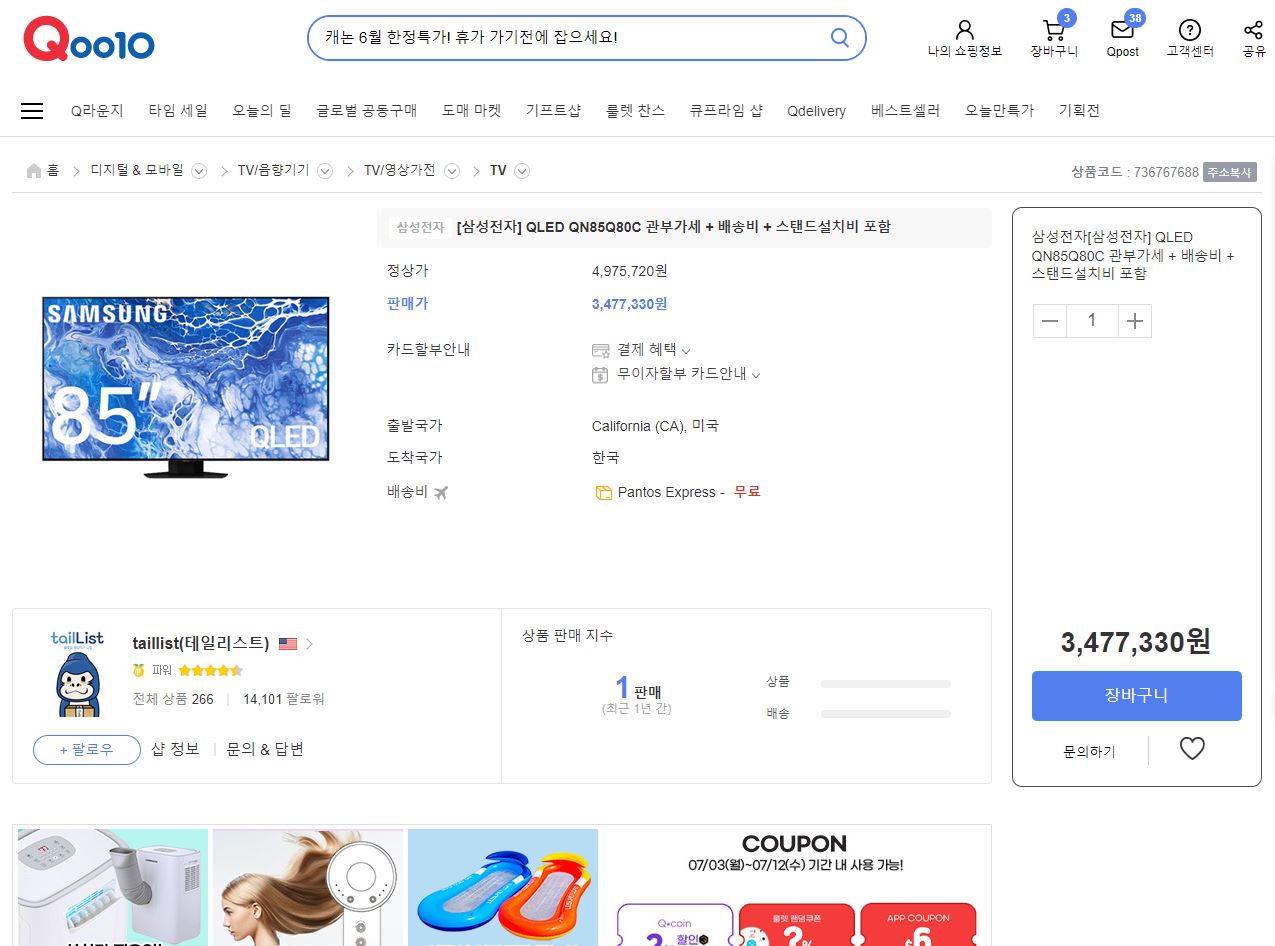
Task: Click the 정상가 4,975,720원 text
Action: [629, 271]
